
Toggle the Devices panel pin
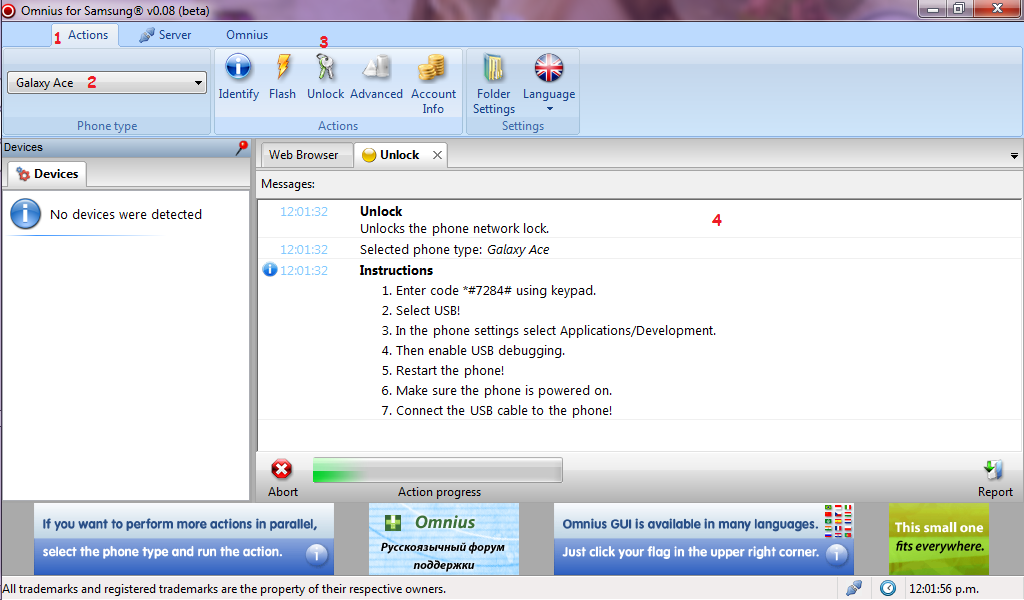(x=242, y=148)
